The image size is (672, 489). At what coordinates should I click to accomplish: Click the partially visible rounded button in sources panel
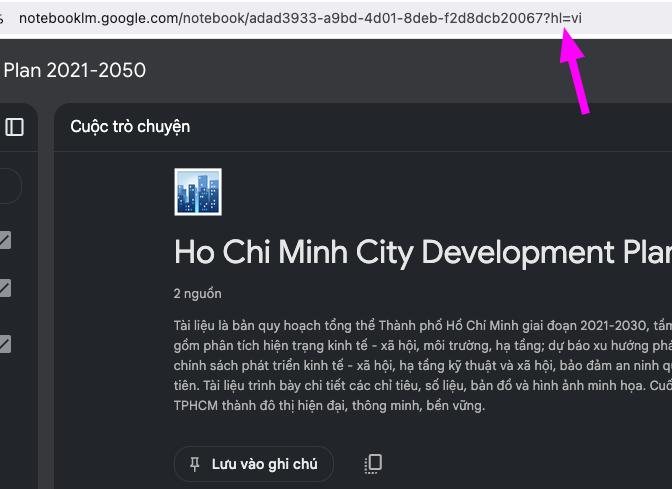tap(8, 186)
